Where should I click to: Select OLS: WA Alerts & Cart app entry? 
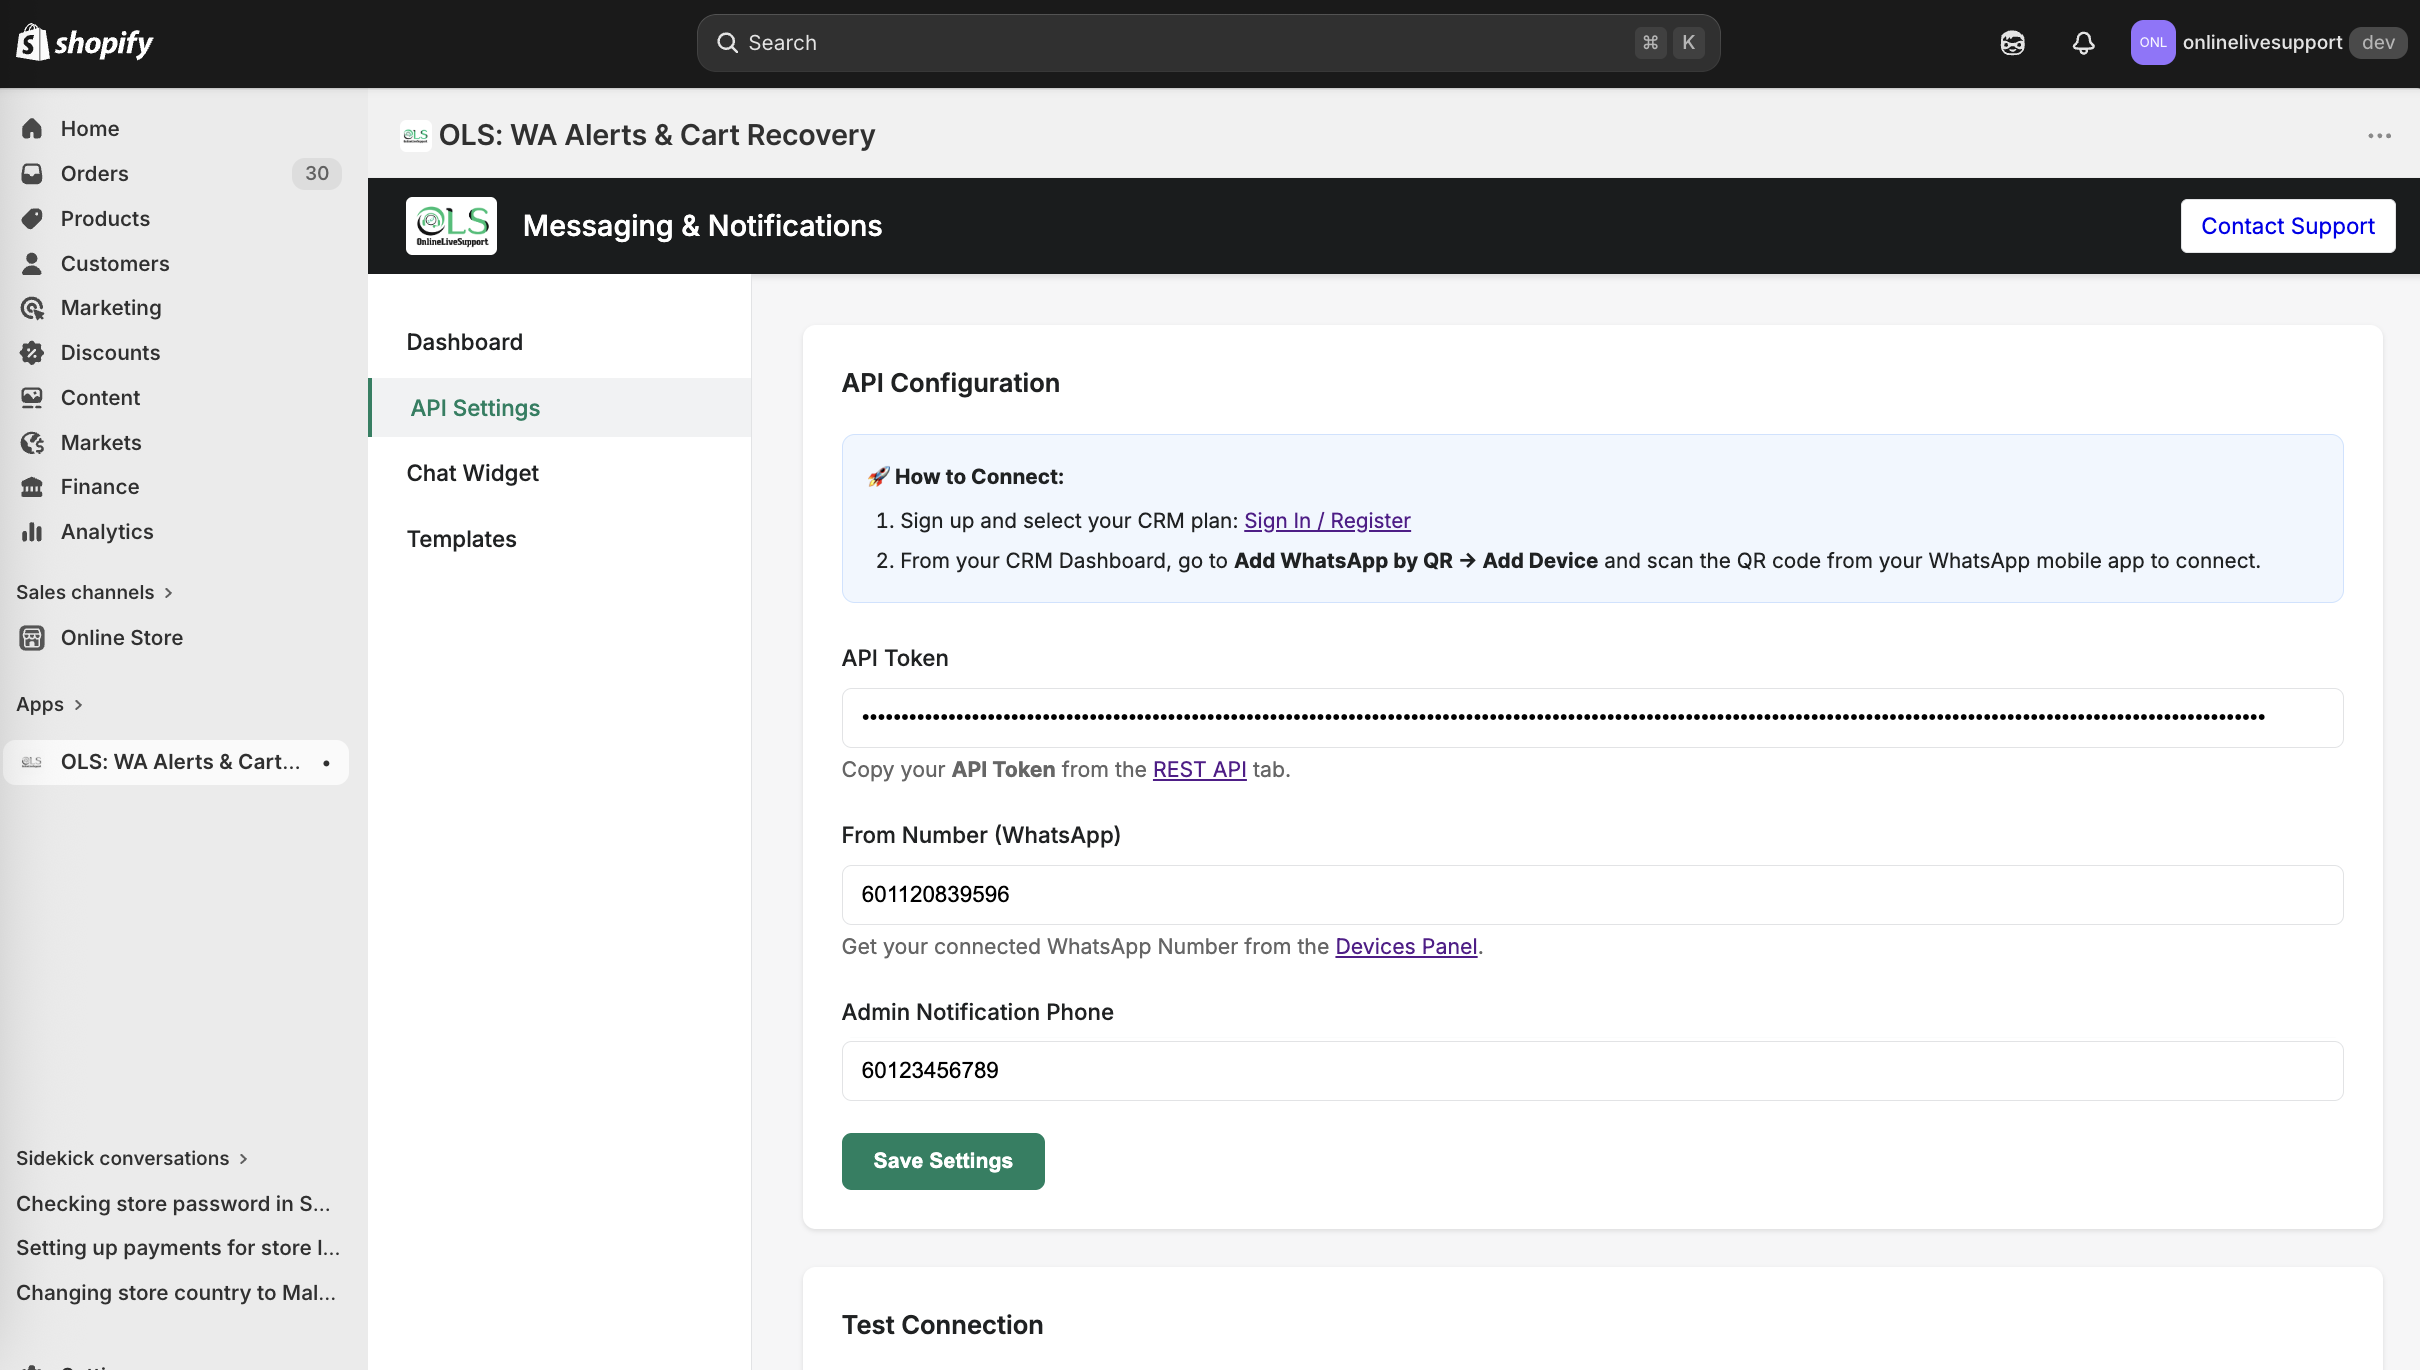tap(176, 763)
